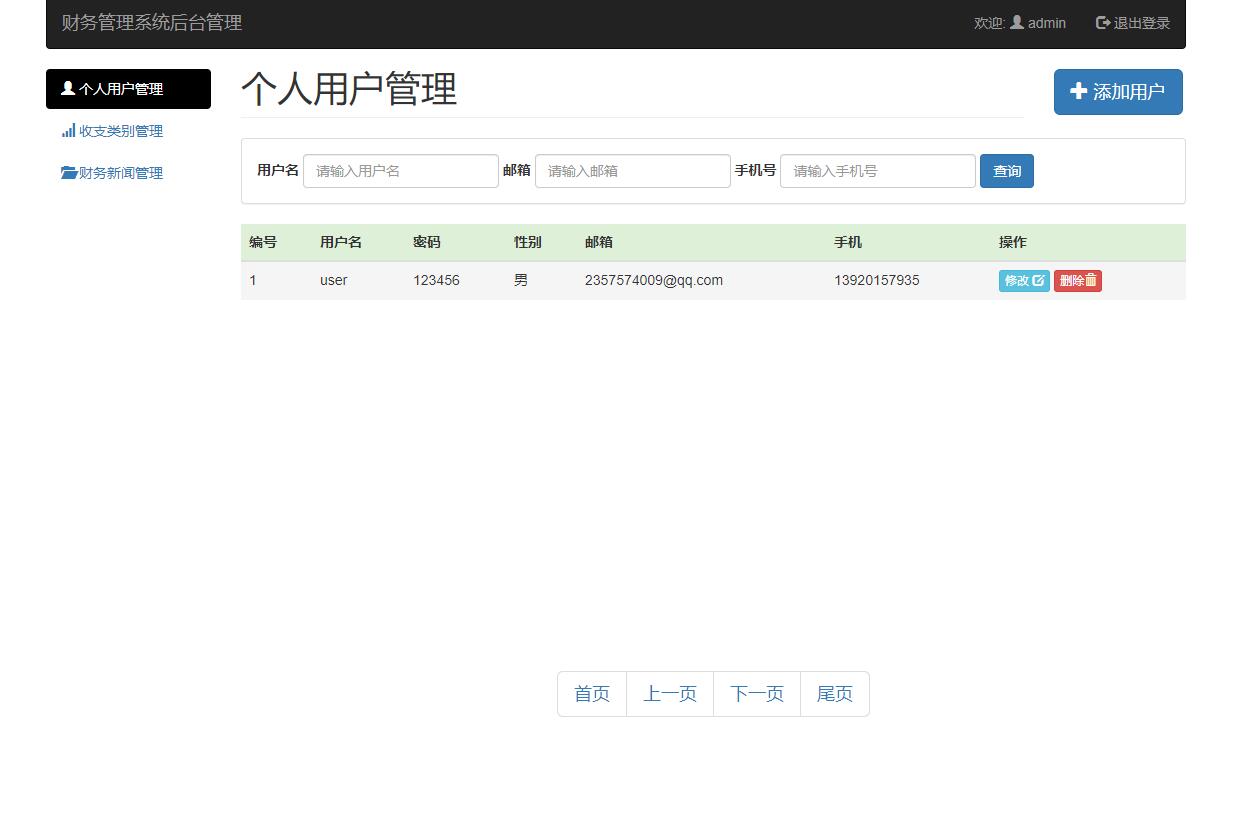Viewport: 1257px width, 814px height.
Task: Go to 首页 in the pagination bar
Action: [591, 693]
